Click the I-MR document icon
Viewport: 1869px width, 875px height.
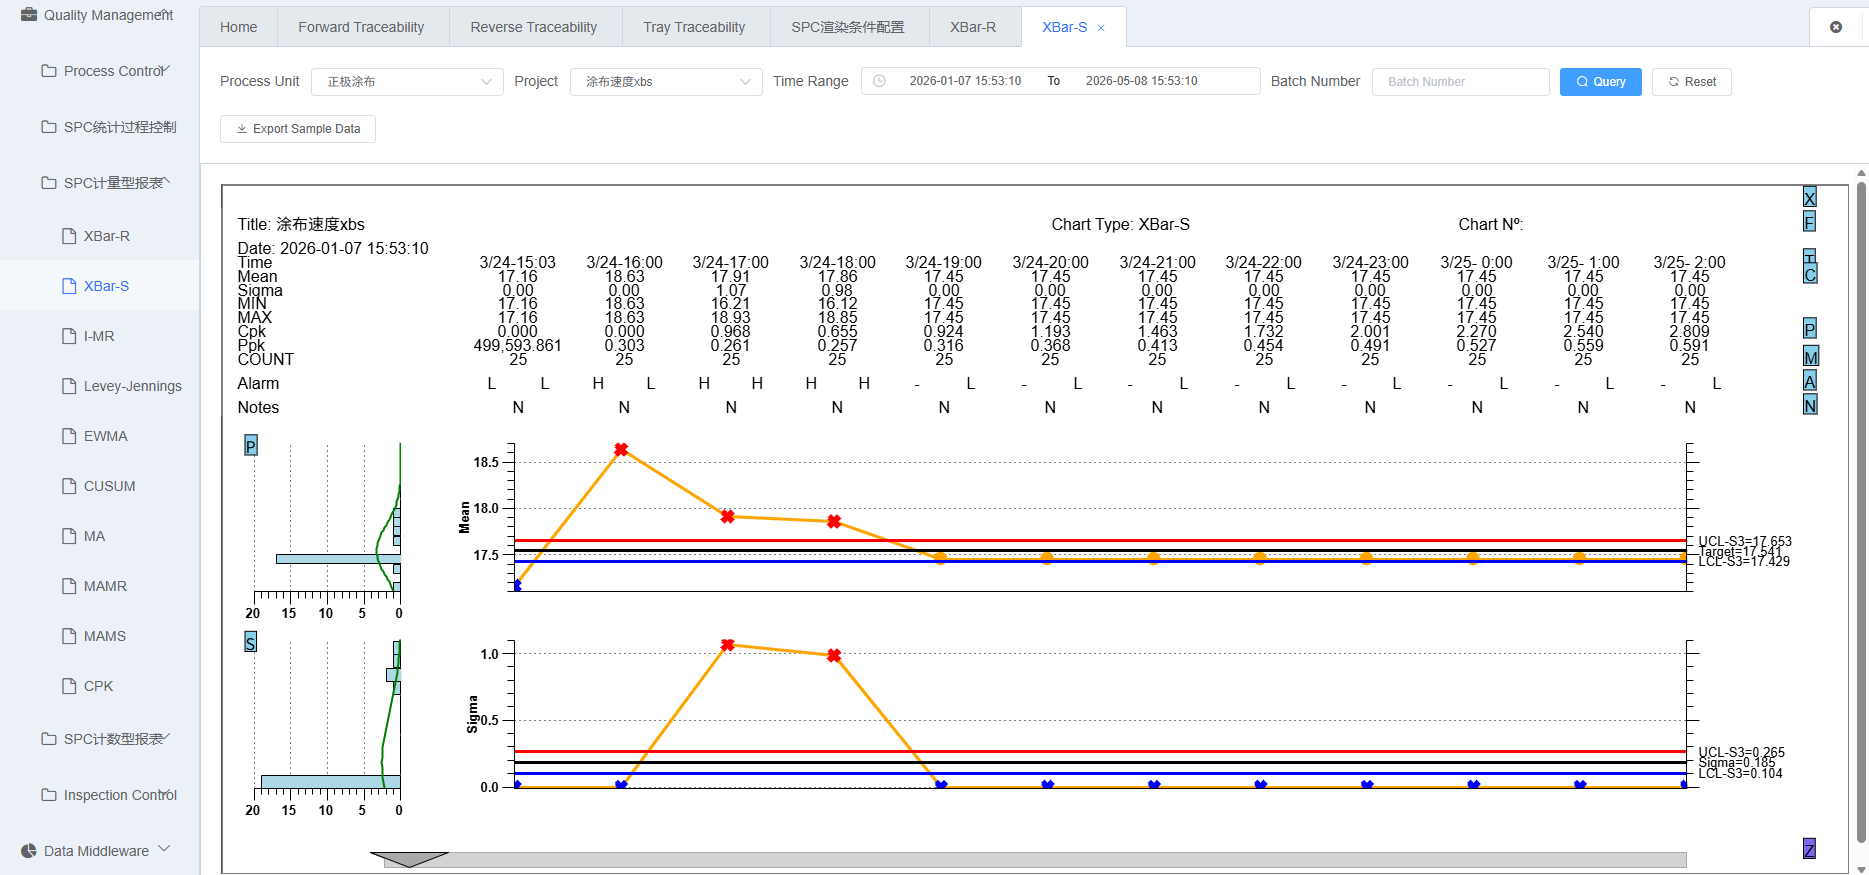pyautogui.click(x=69, y=336)
